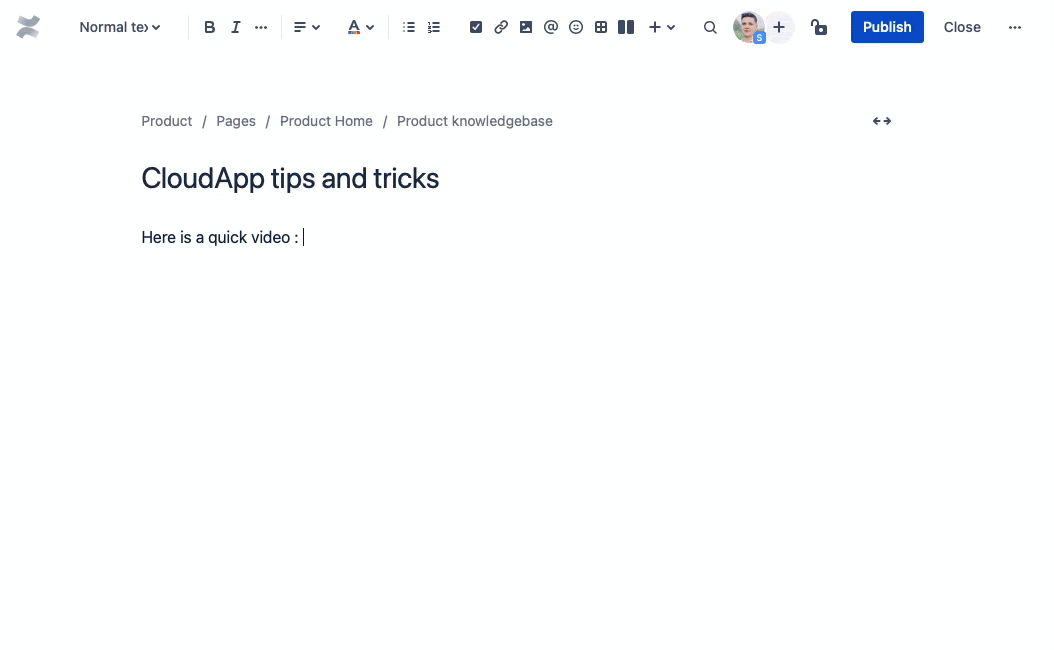The height and width of the screenshot is (650, 1054).
Task: Insert an image or file
Action: (x=526, y=28)
